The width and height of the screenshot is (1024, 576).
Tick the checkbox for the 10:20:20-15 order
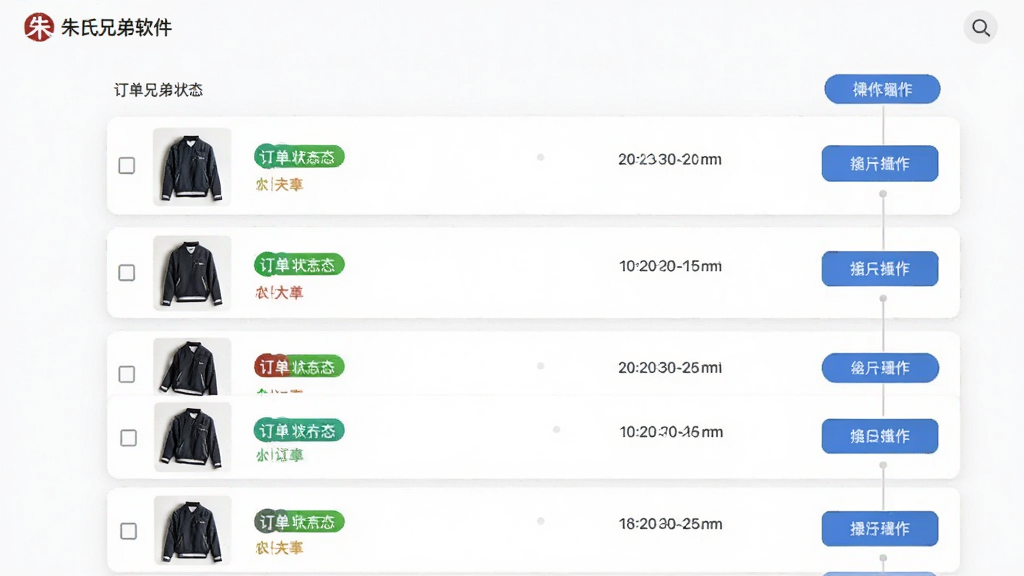click(x=127, y=272)
